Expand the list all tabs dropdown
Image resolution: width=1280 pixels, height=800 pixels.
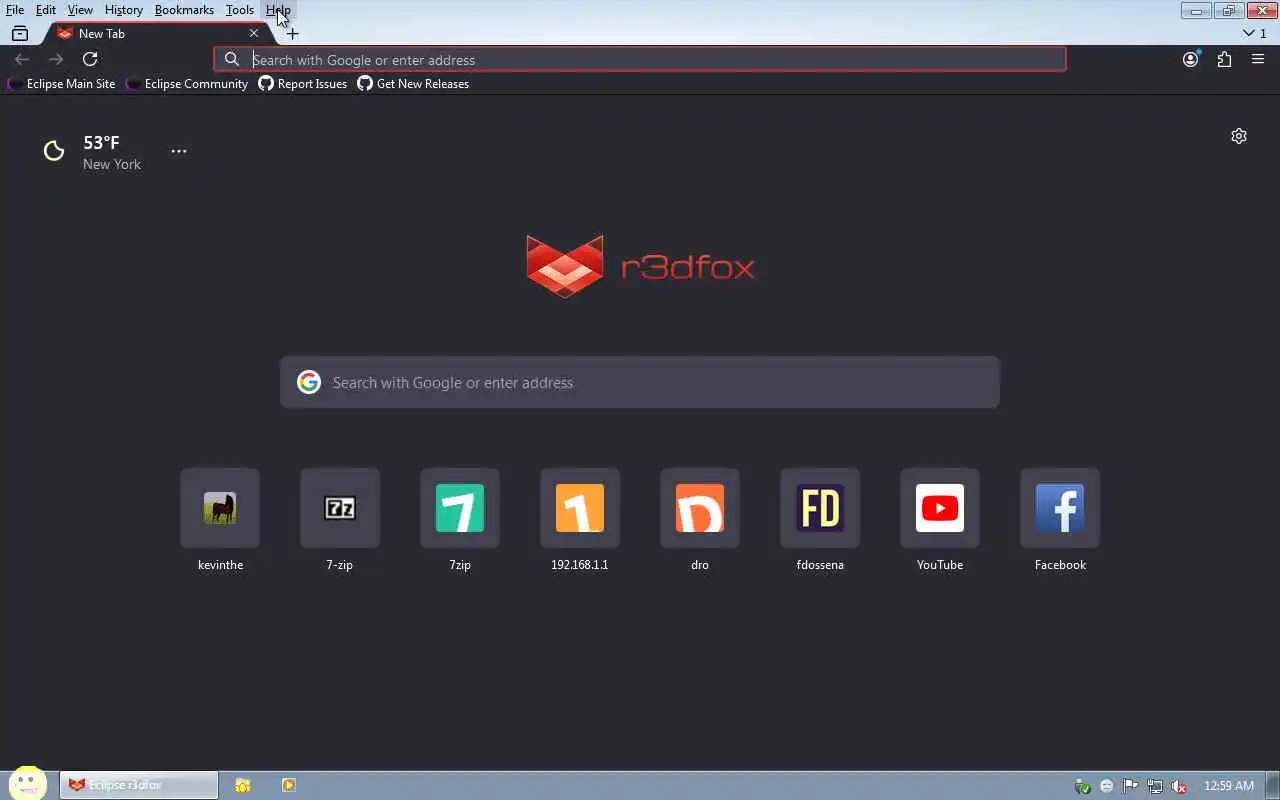[1254, 33]
